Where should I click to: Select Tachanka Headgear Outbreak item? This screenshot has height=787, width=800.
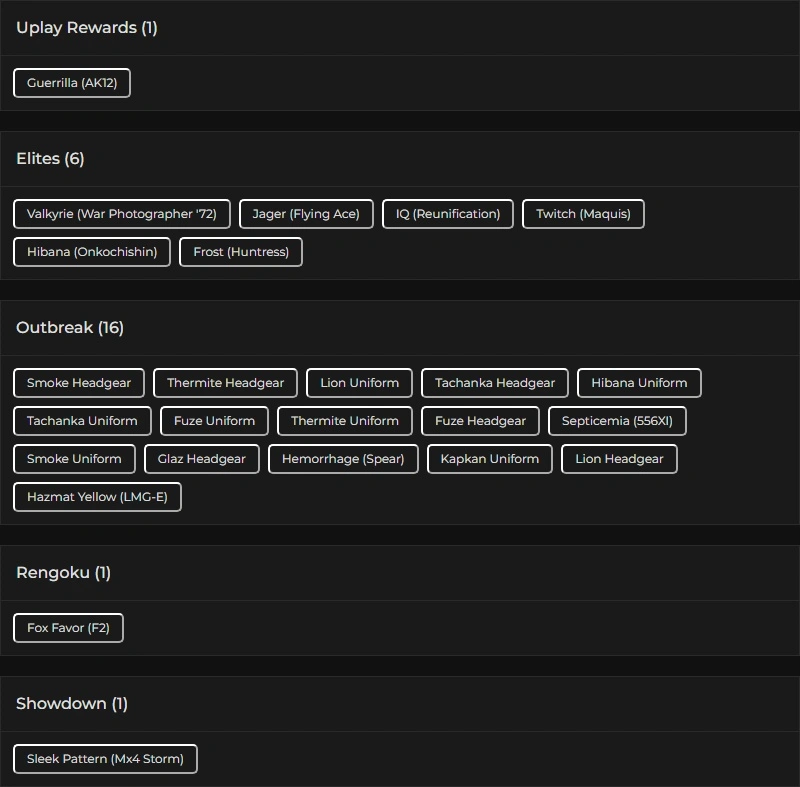click(x=495, y=383)
